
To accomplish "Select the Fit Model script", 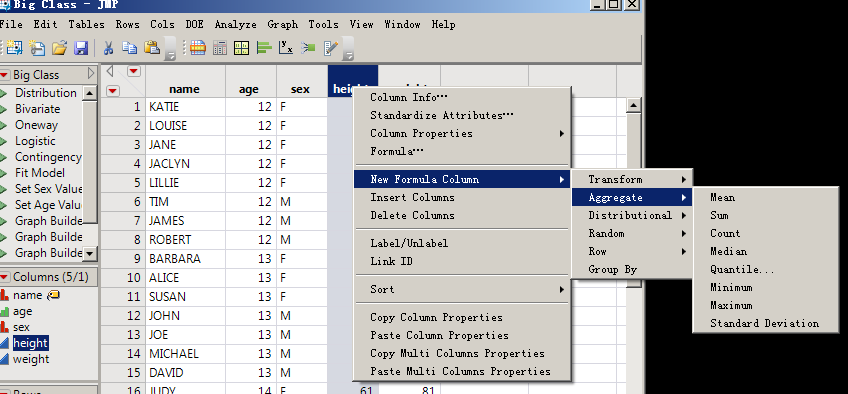I will 39,173.
